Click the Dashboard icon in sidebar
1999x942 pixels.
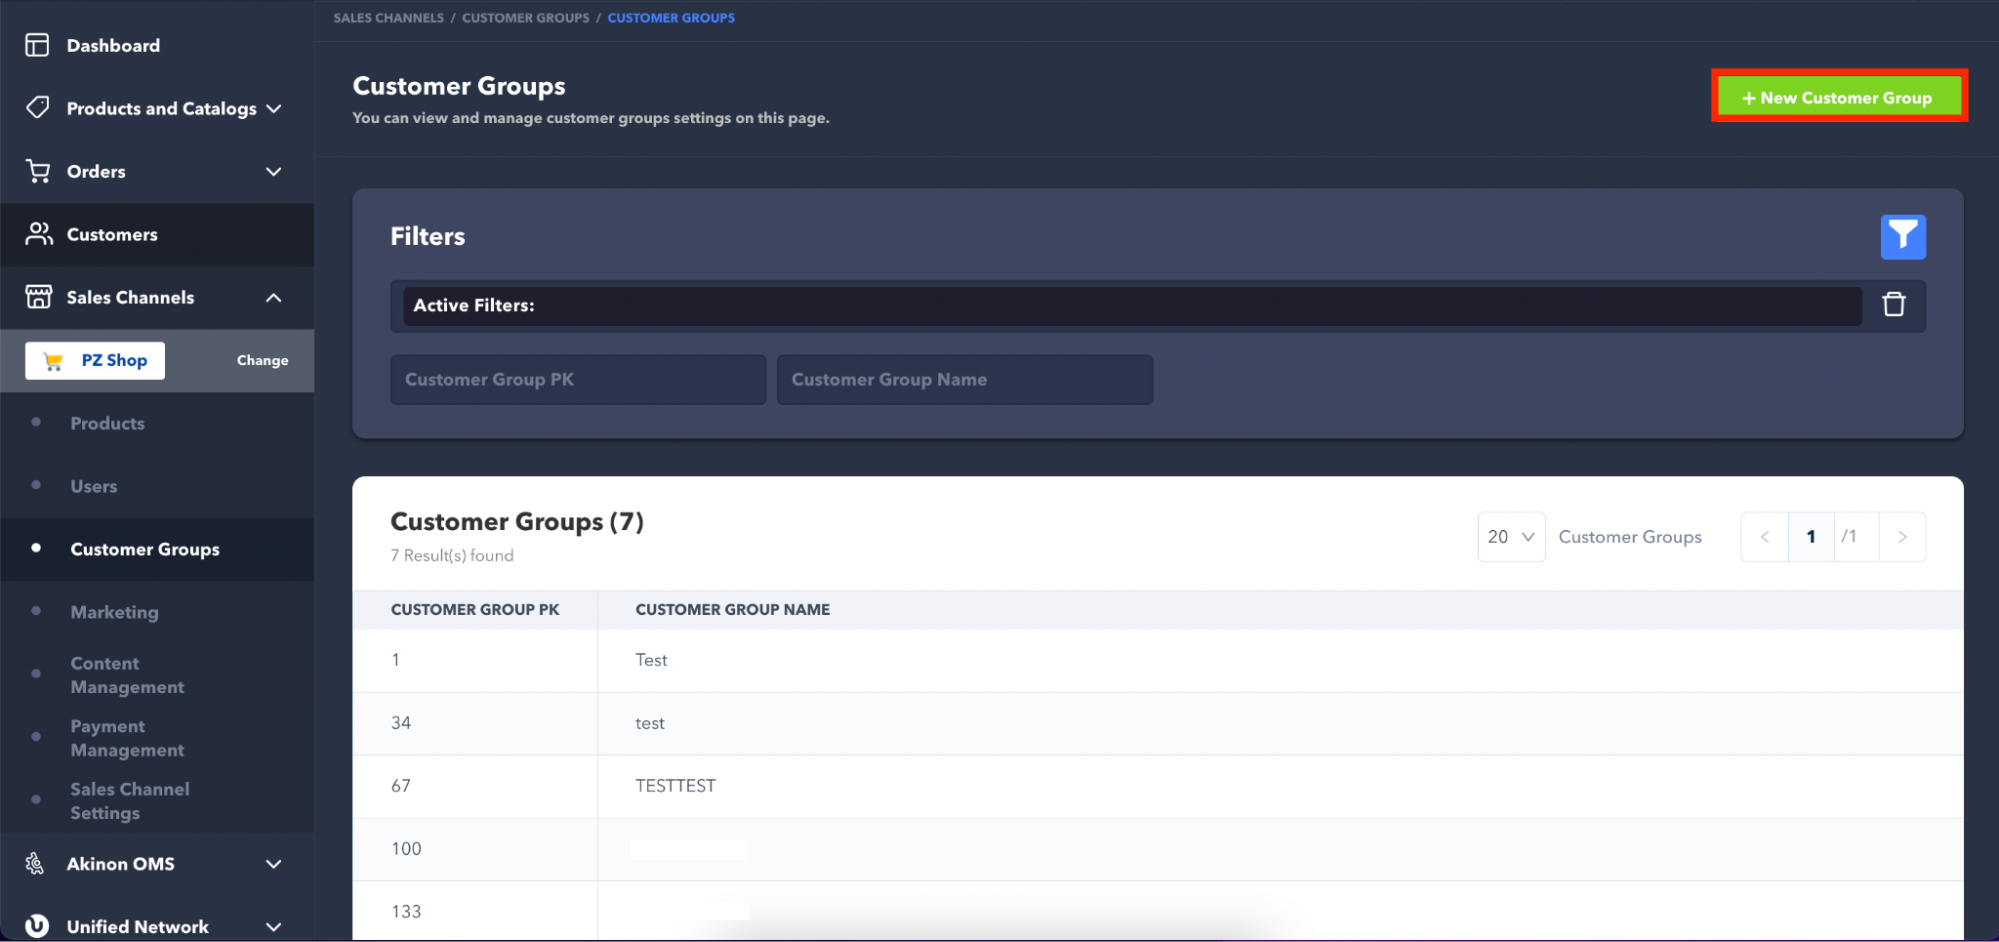(37, 45)
